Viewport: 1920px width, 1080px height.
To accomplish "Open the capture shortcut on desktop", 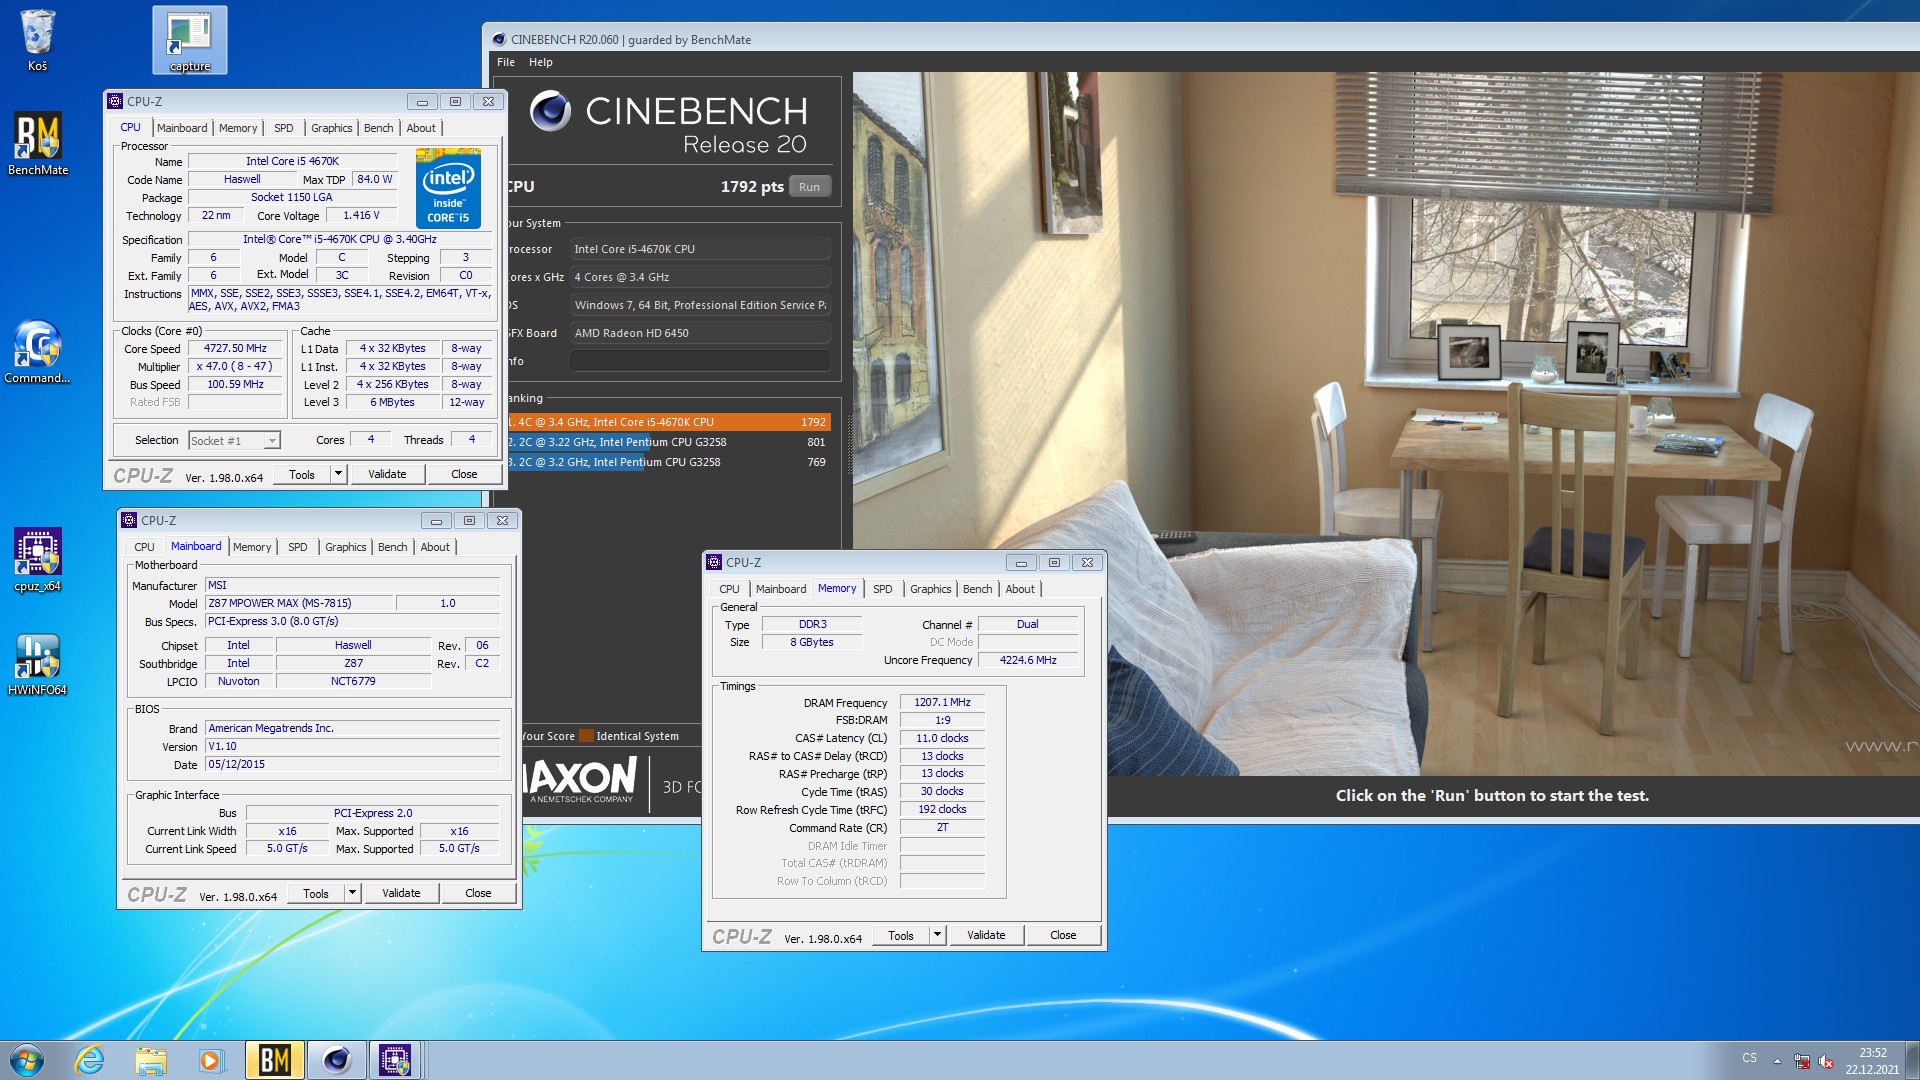I will [189, 40].
